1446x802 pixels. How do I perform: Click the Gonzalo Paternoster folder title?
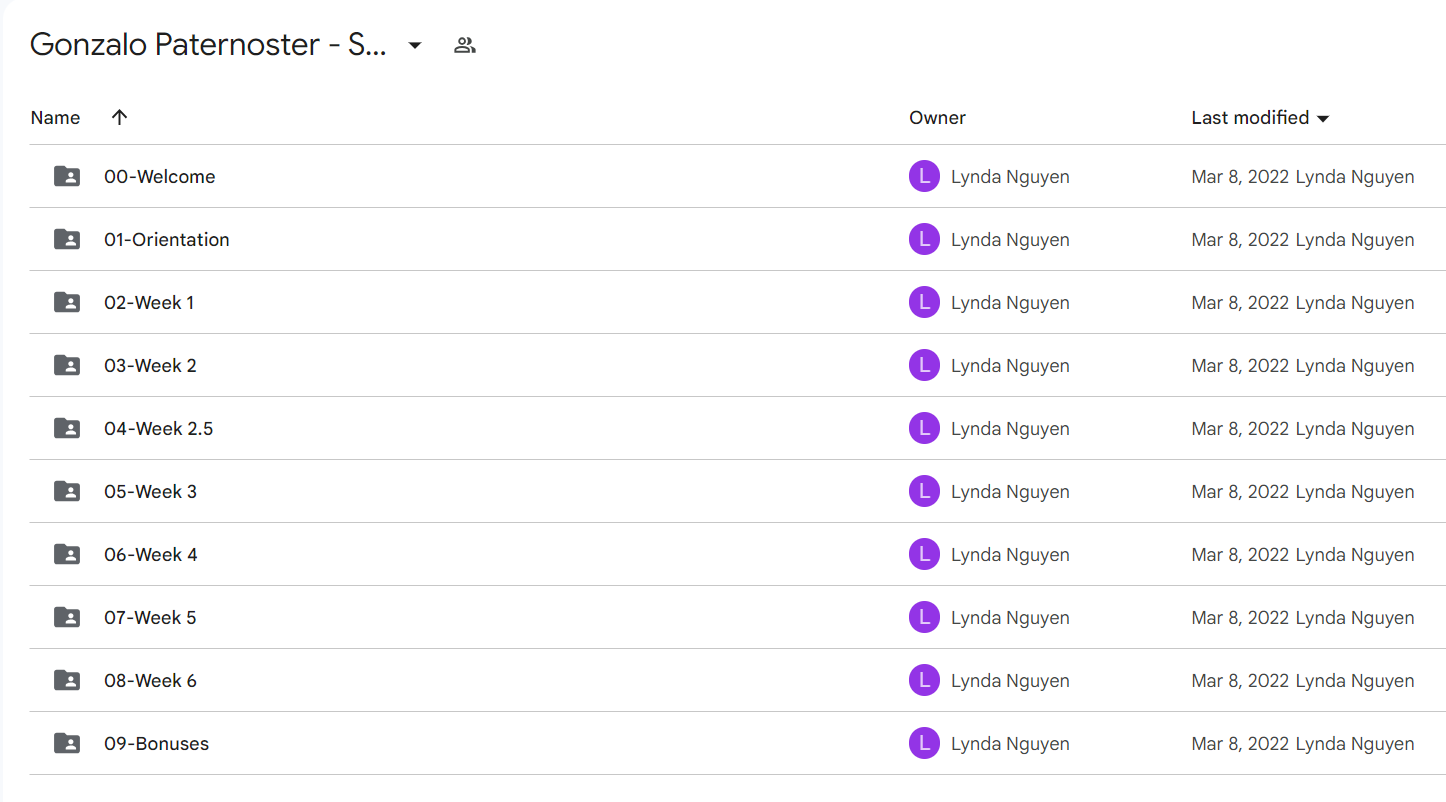click(x=208, y=45)
